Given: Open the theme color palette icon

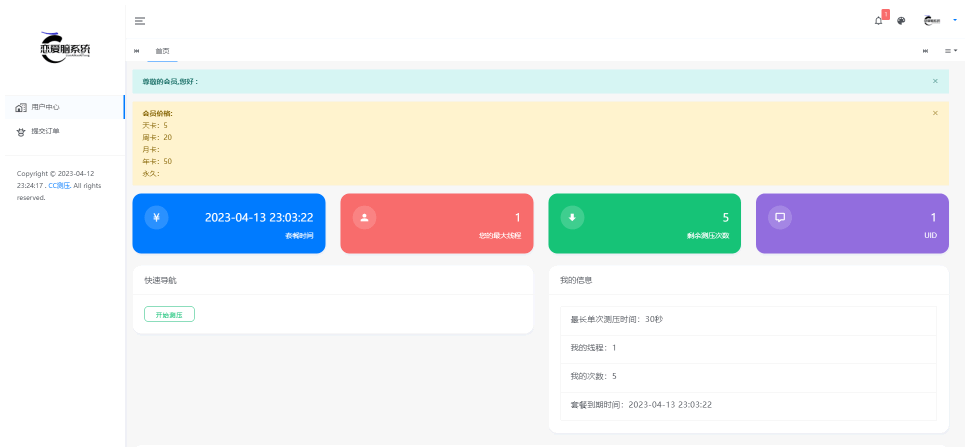Looking at the screenshot, I should point(901,20).
